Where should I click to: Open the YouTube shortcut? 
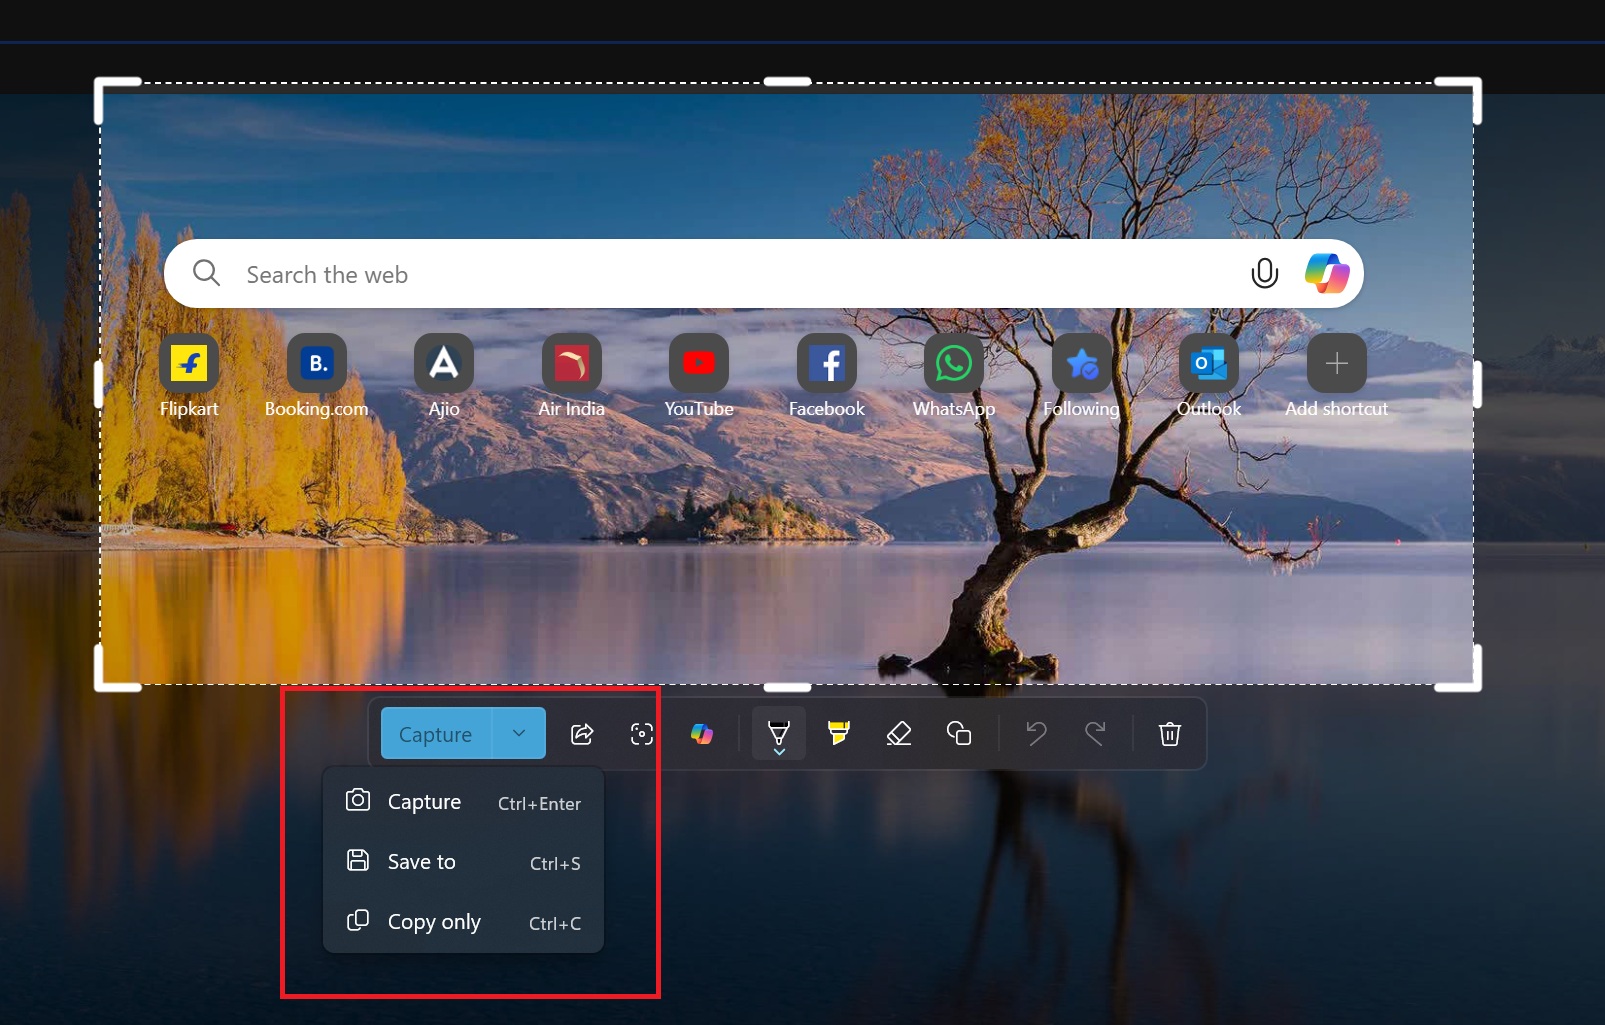(x=699, y=376)
